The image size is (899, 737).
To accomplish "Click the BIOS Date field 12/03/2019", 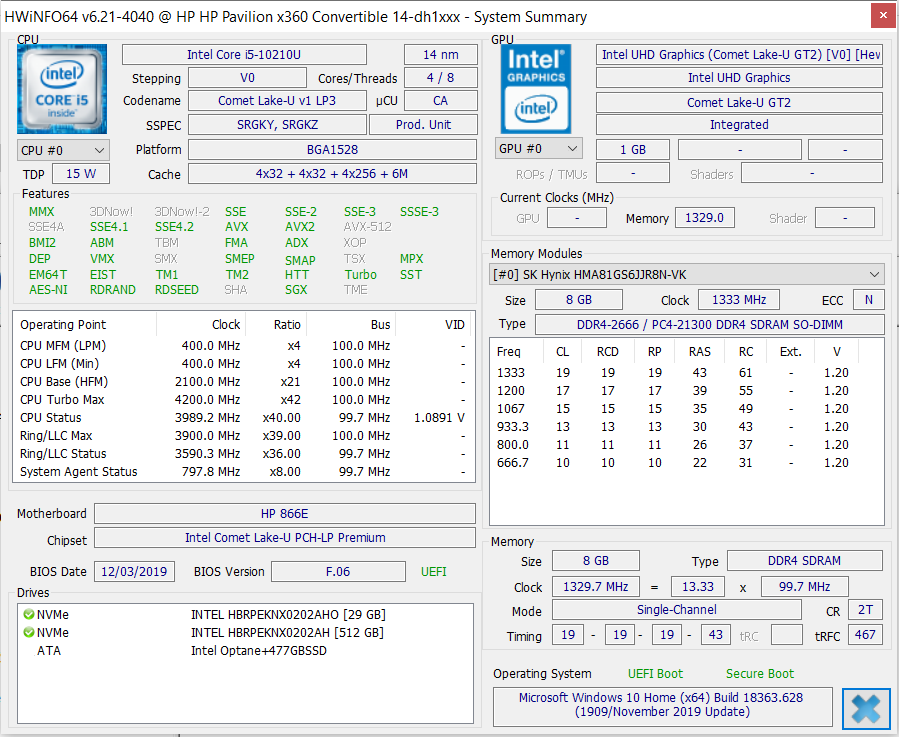I will click(134, 572).
